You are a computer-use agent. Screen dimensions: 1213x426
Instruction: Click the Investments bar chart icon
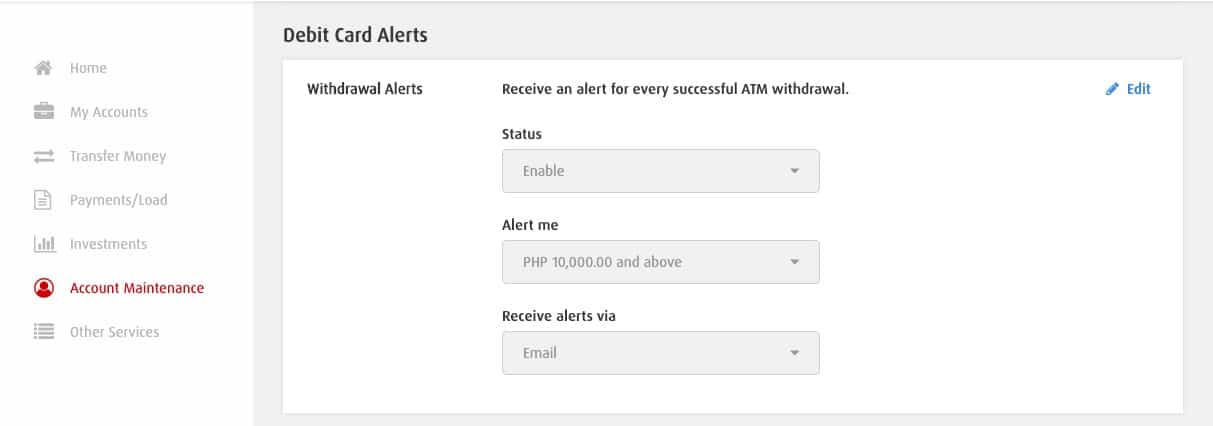(43, 244)
